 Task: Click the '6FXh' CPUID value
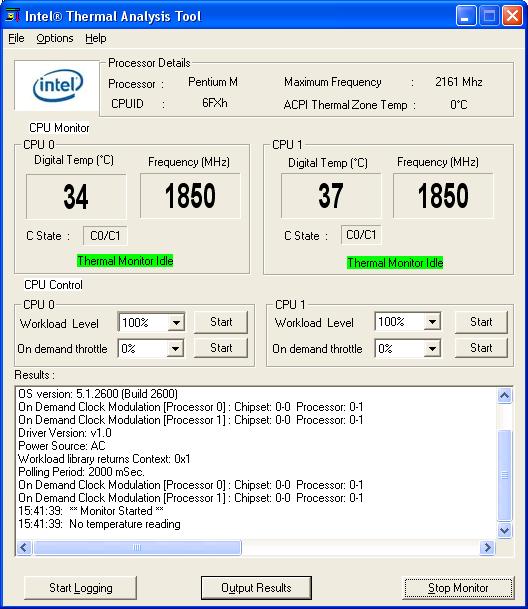[214, 103]
